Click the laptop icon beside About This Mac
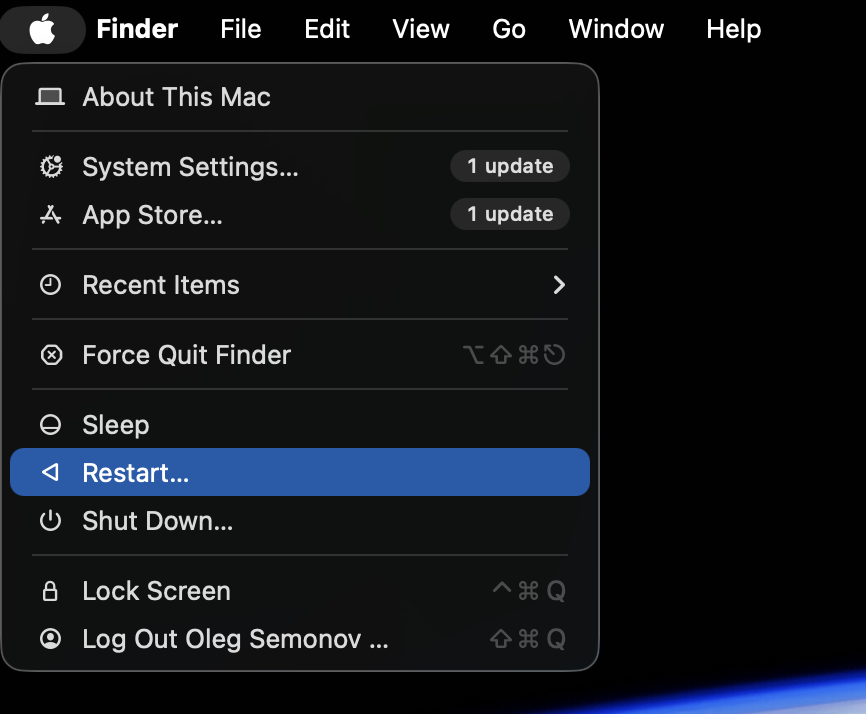Viewport: 866px width, 714px height. point(50,97)
